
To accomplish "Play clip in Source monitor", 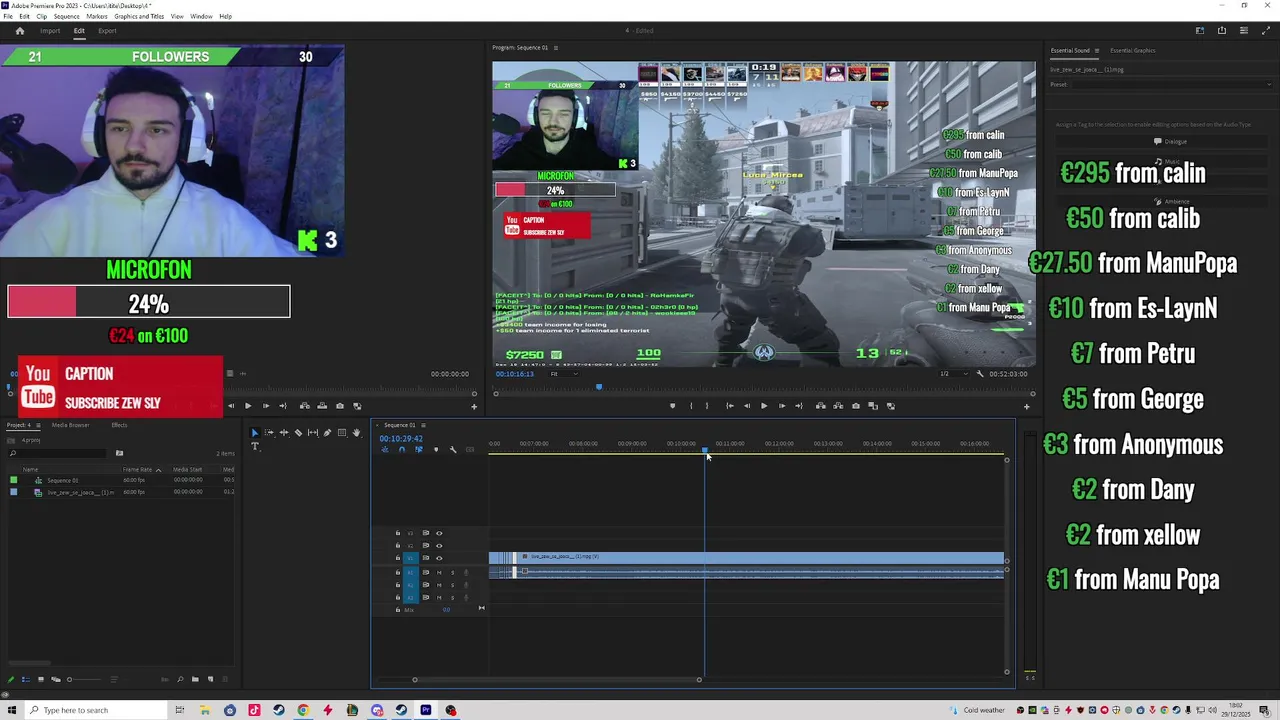I will point(248,406).
